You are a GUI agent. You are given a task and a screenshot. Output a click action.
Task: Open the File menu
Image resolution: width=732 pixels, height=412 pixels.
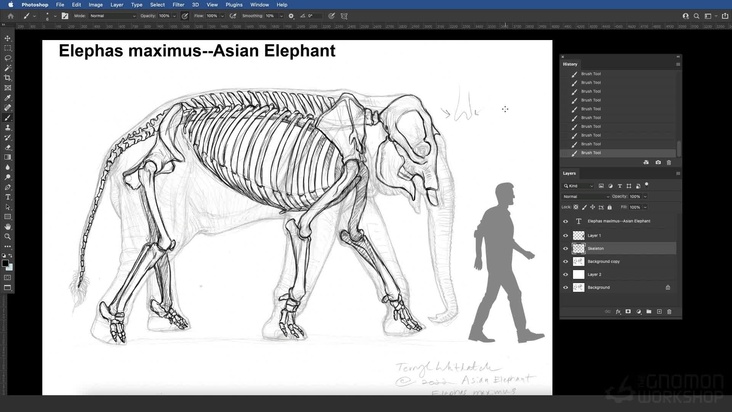(x=60, y=5)
